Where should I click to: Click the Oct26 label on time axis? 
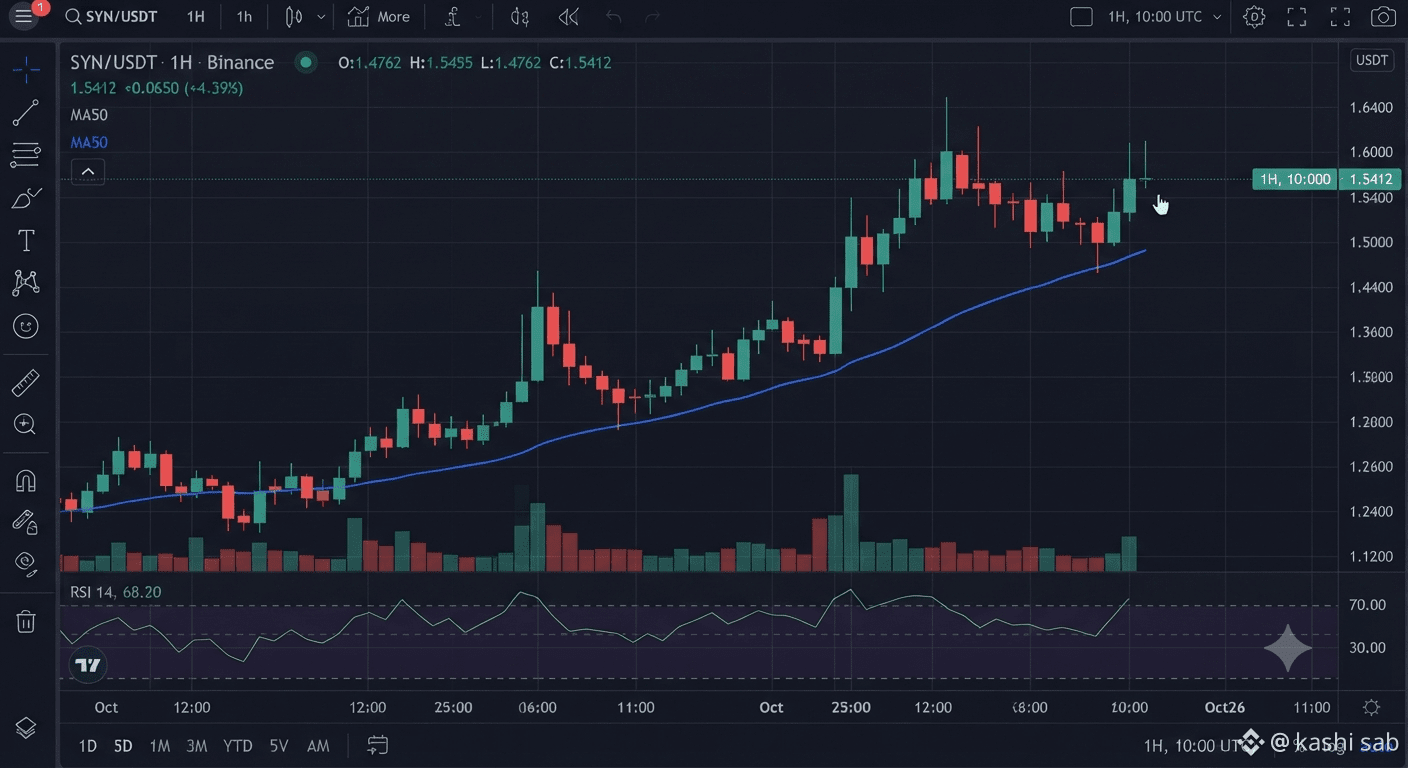1225,707
